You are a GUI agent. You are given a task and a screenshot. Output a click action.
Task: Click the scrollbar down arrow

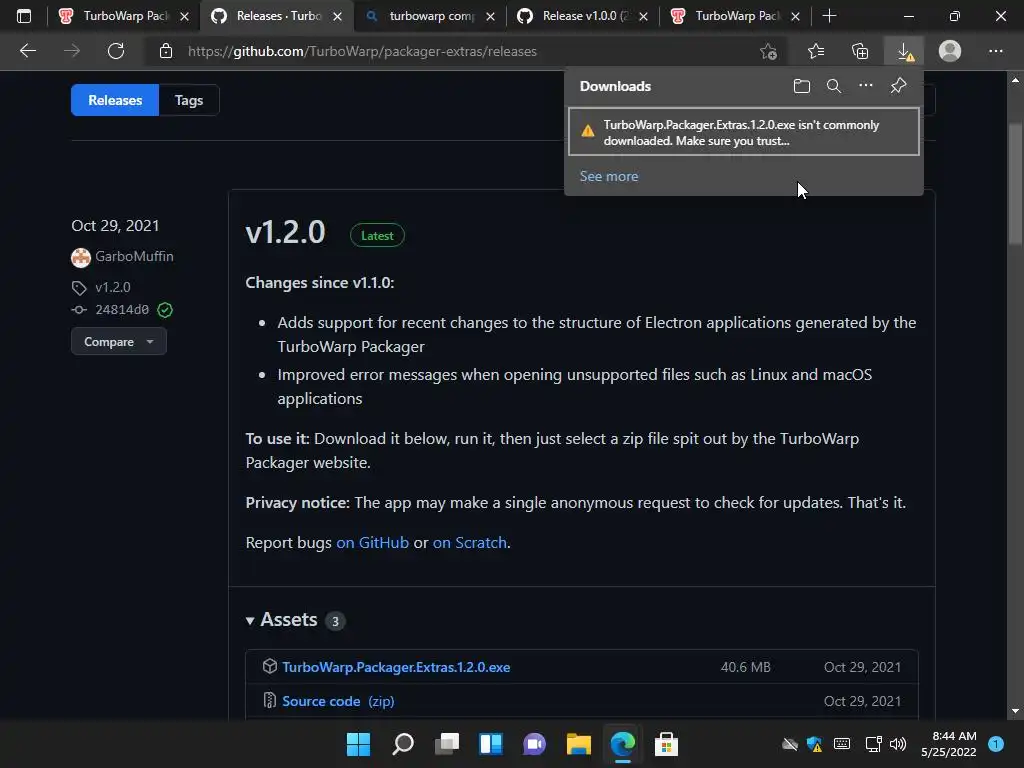[1015, 711]
